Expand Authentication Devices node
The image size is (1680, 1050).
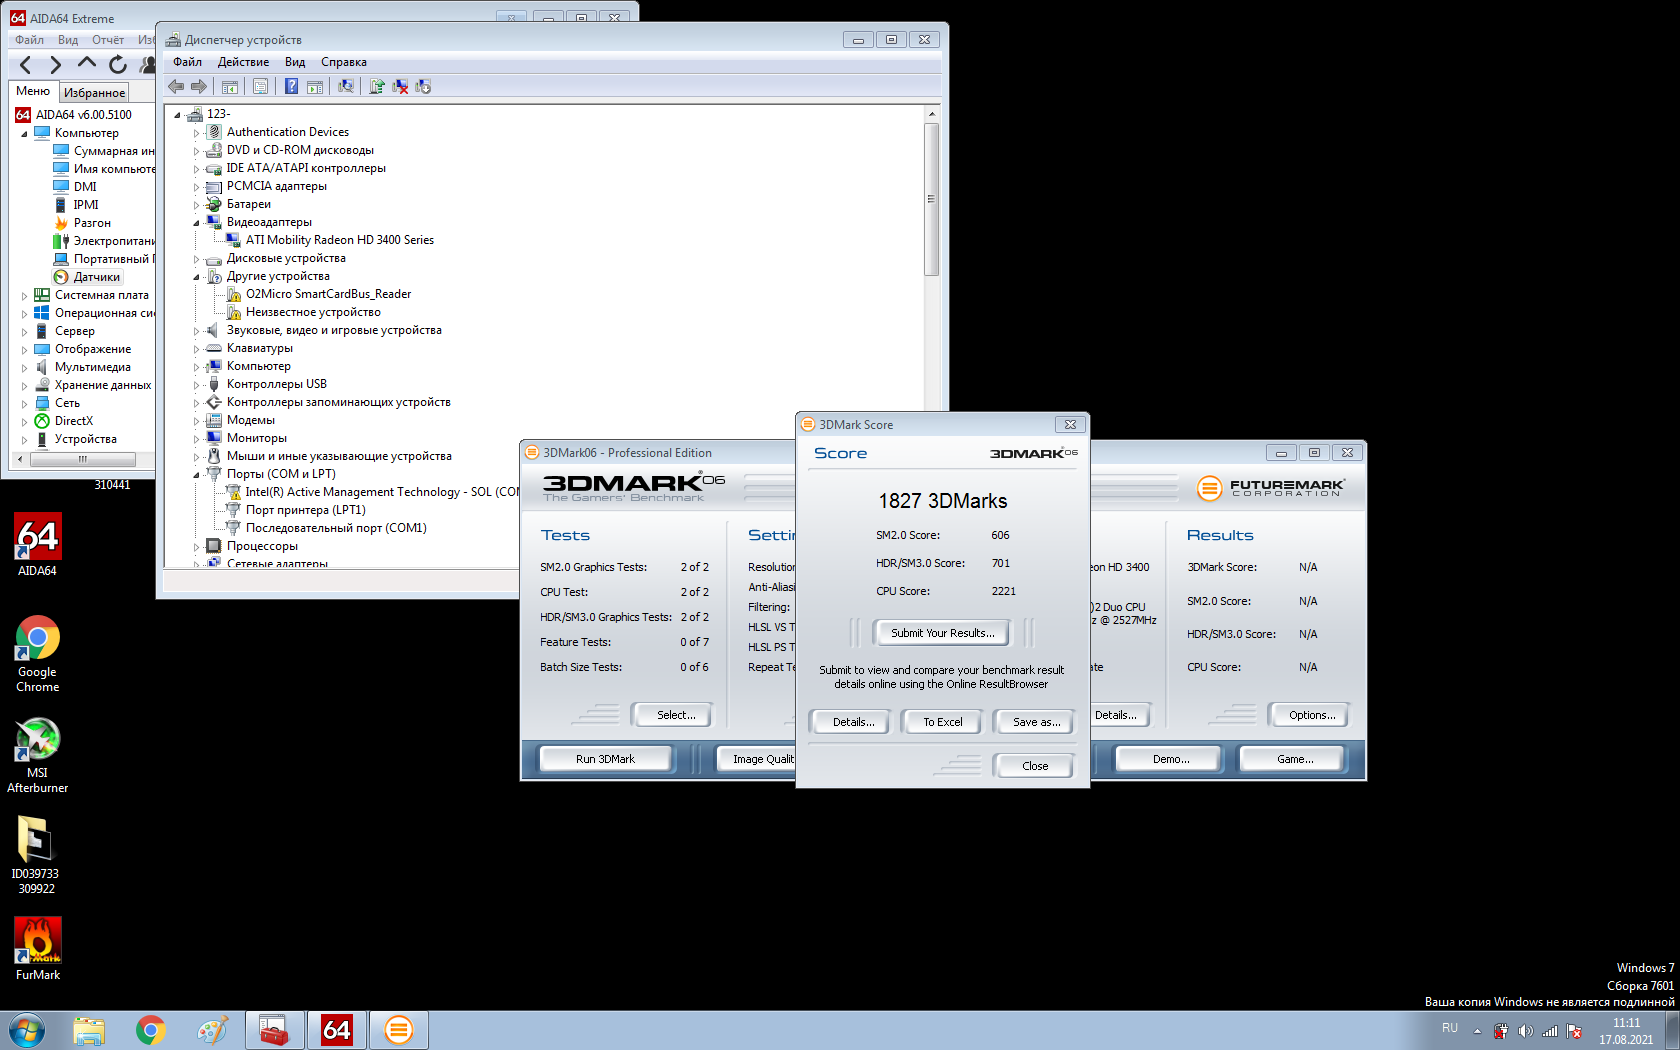pos(196,133)
